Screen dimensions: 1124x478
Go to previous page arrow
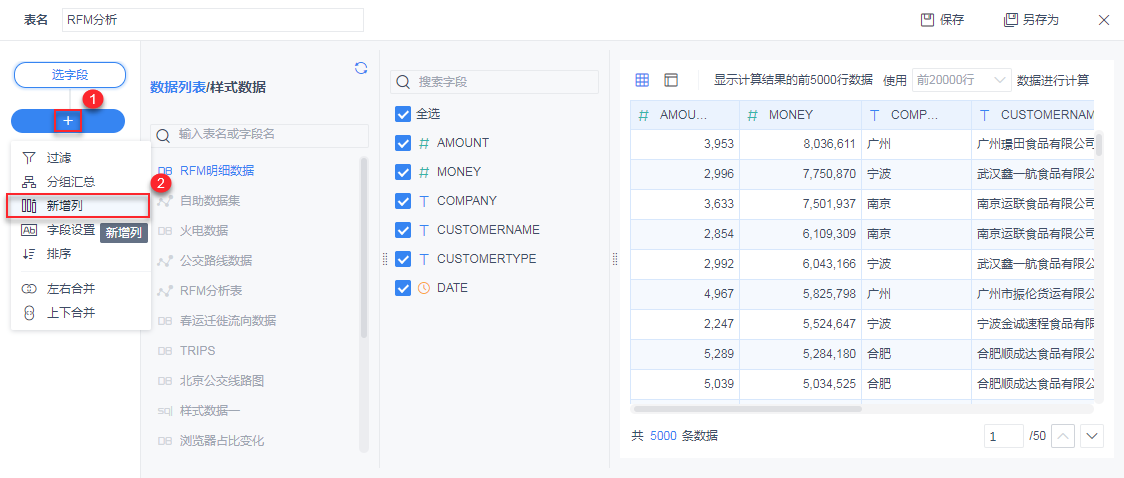[1064, 436]
